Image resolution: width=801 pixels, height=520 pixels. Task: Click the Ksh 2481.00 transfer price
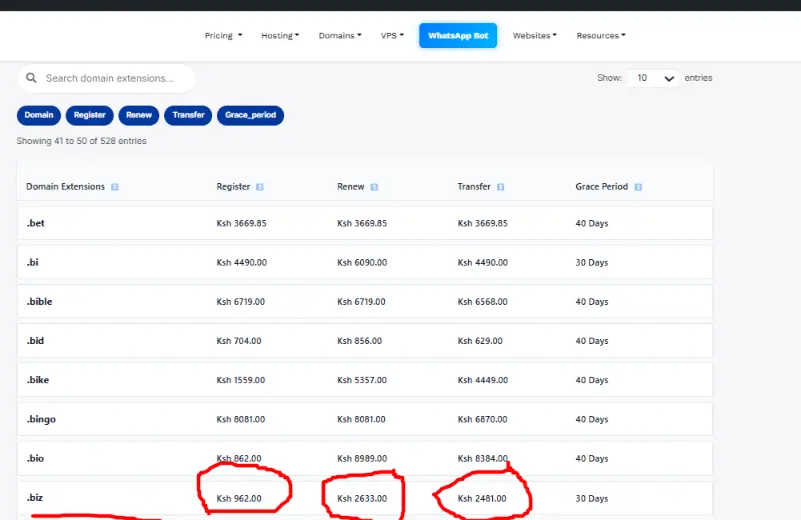pyautogui.click(x=482, y=499)
